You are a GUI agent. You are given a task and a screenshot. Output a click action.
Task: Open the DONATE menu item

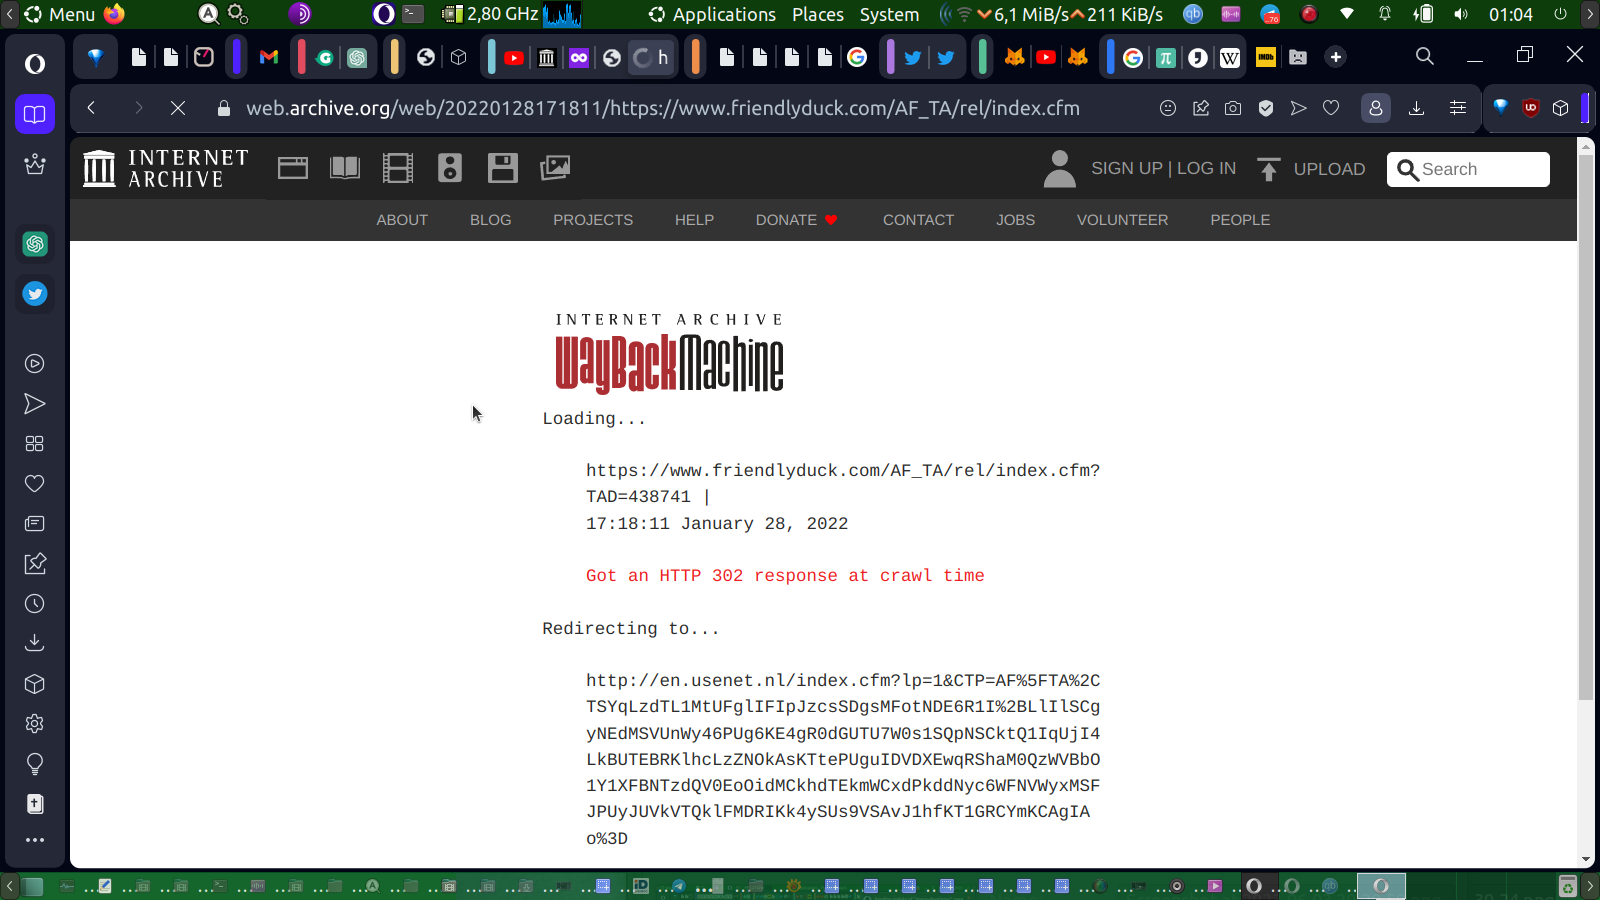point(796,220)
